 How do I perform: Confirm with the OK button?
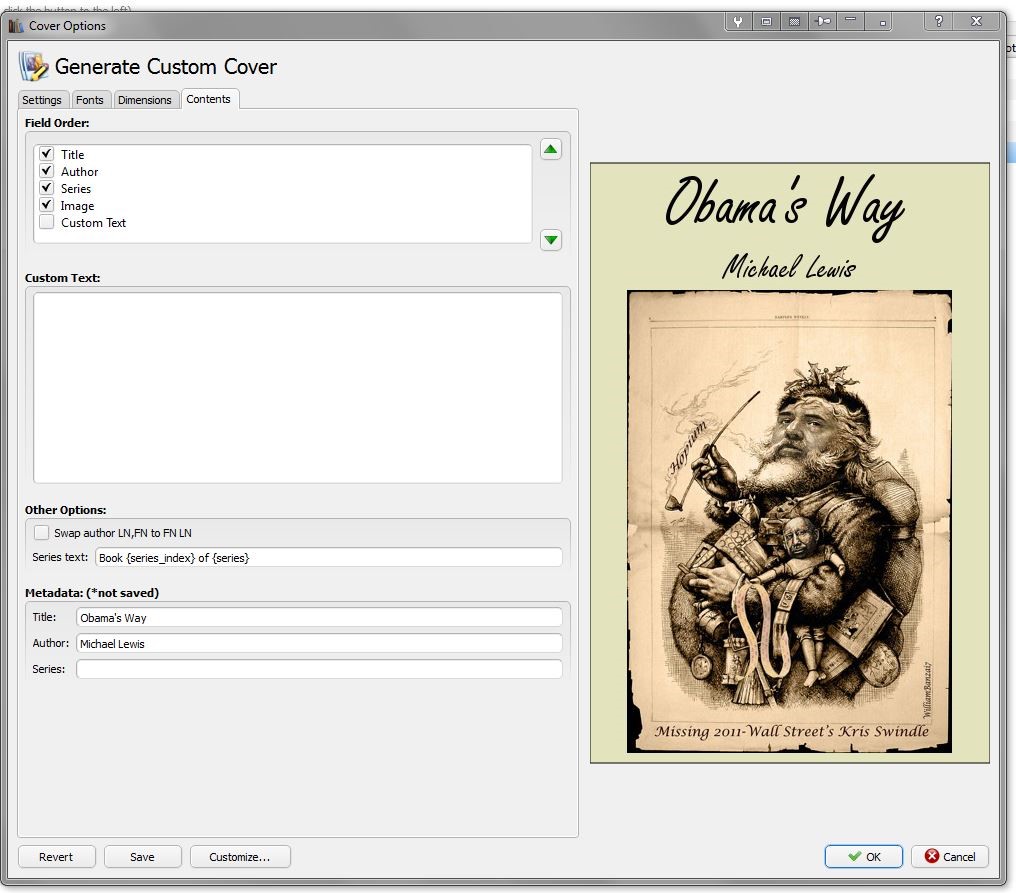pos(863,857)
